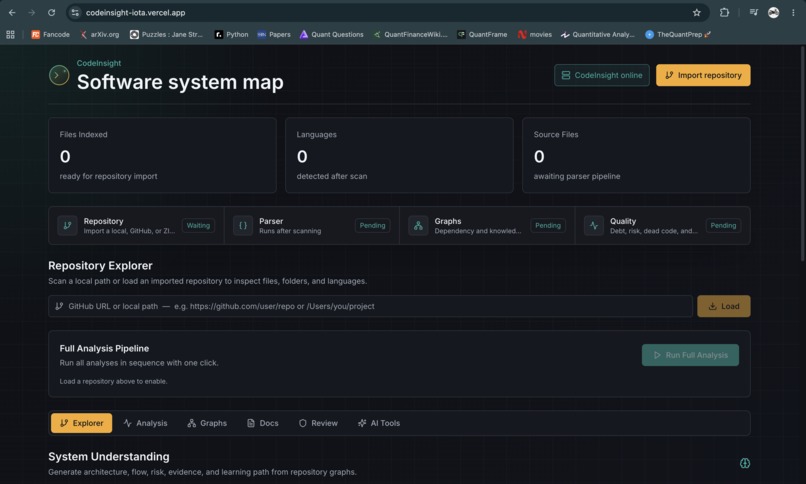Open the Chrome three-dot menu

793,12
